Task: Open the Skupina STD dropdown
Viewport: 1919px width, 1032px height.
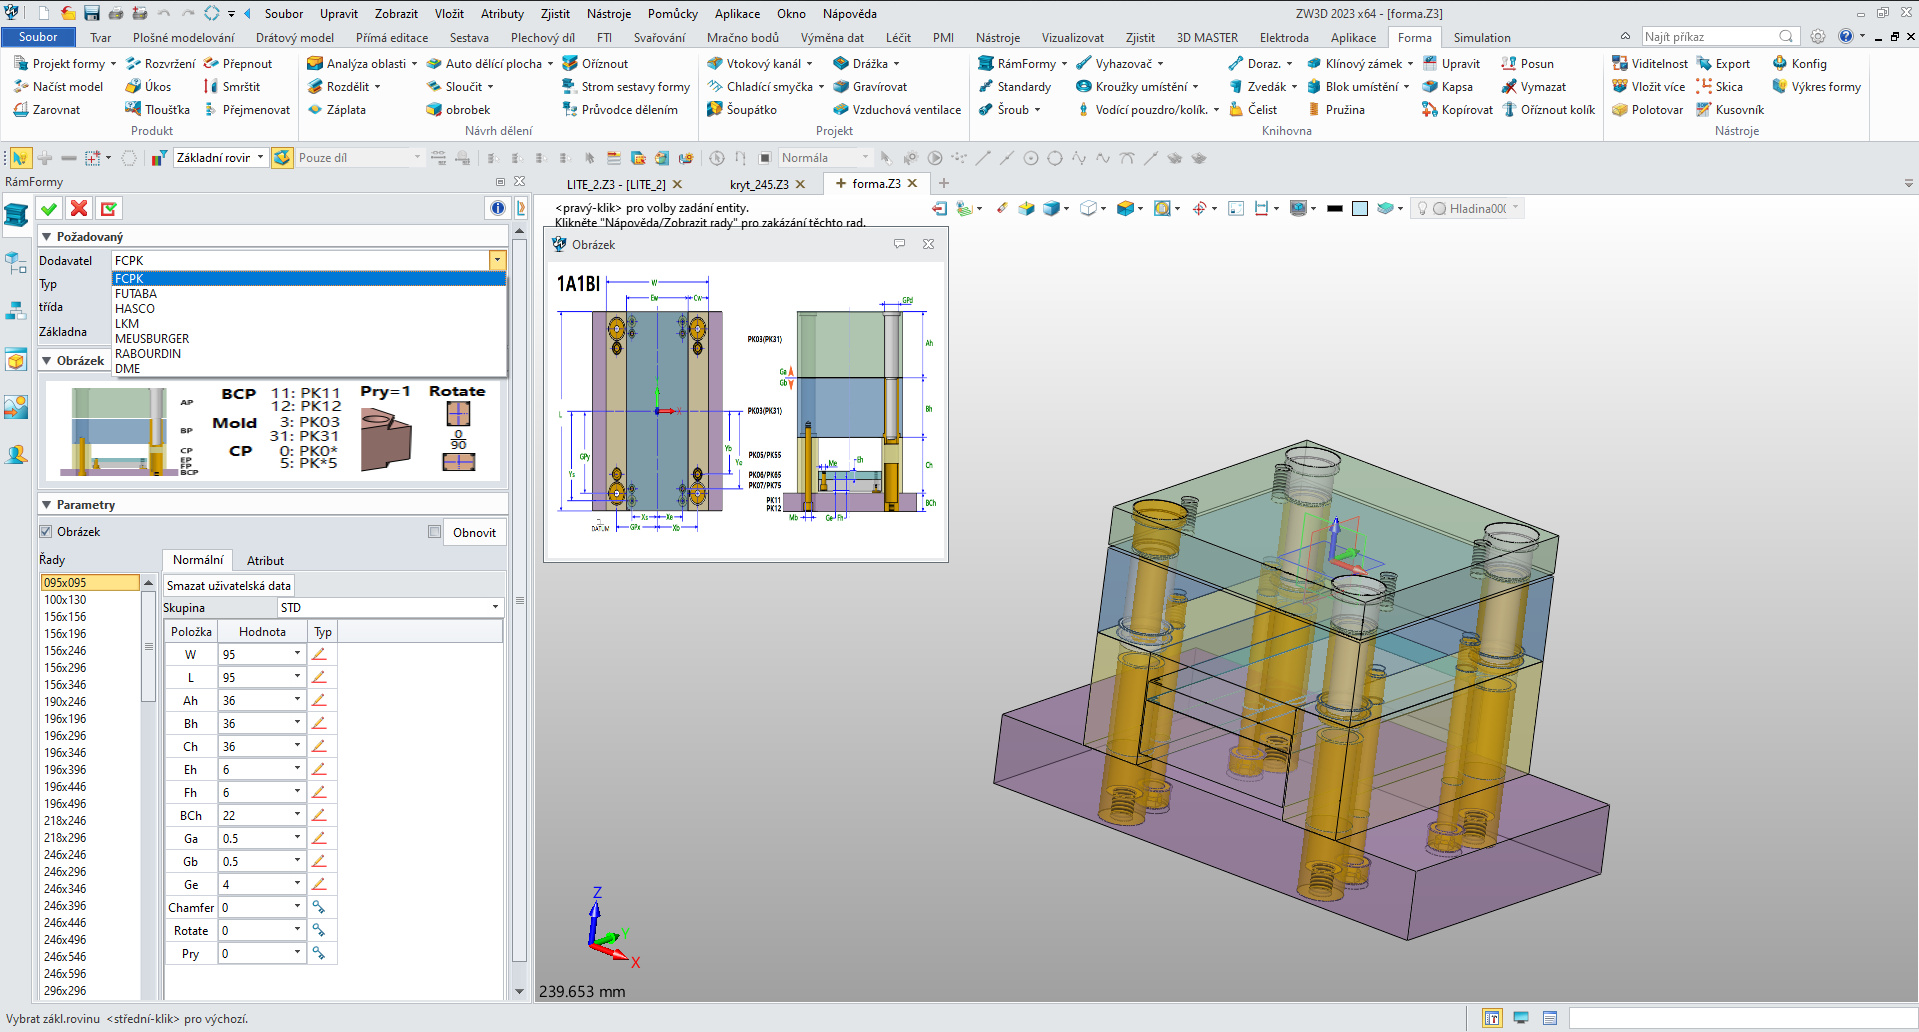Action: (x=494, y=608)
